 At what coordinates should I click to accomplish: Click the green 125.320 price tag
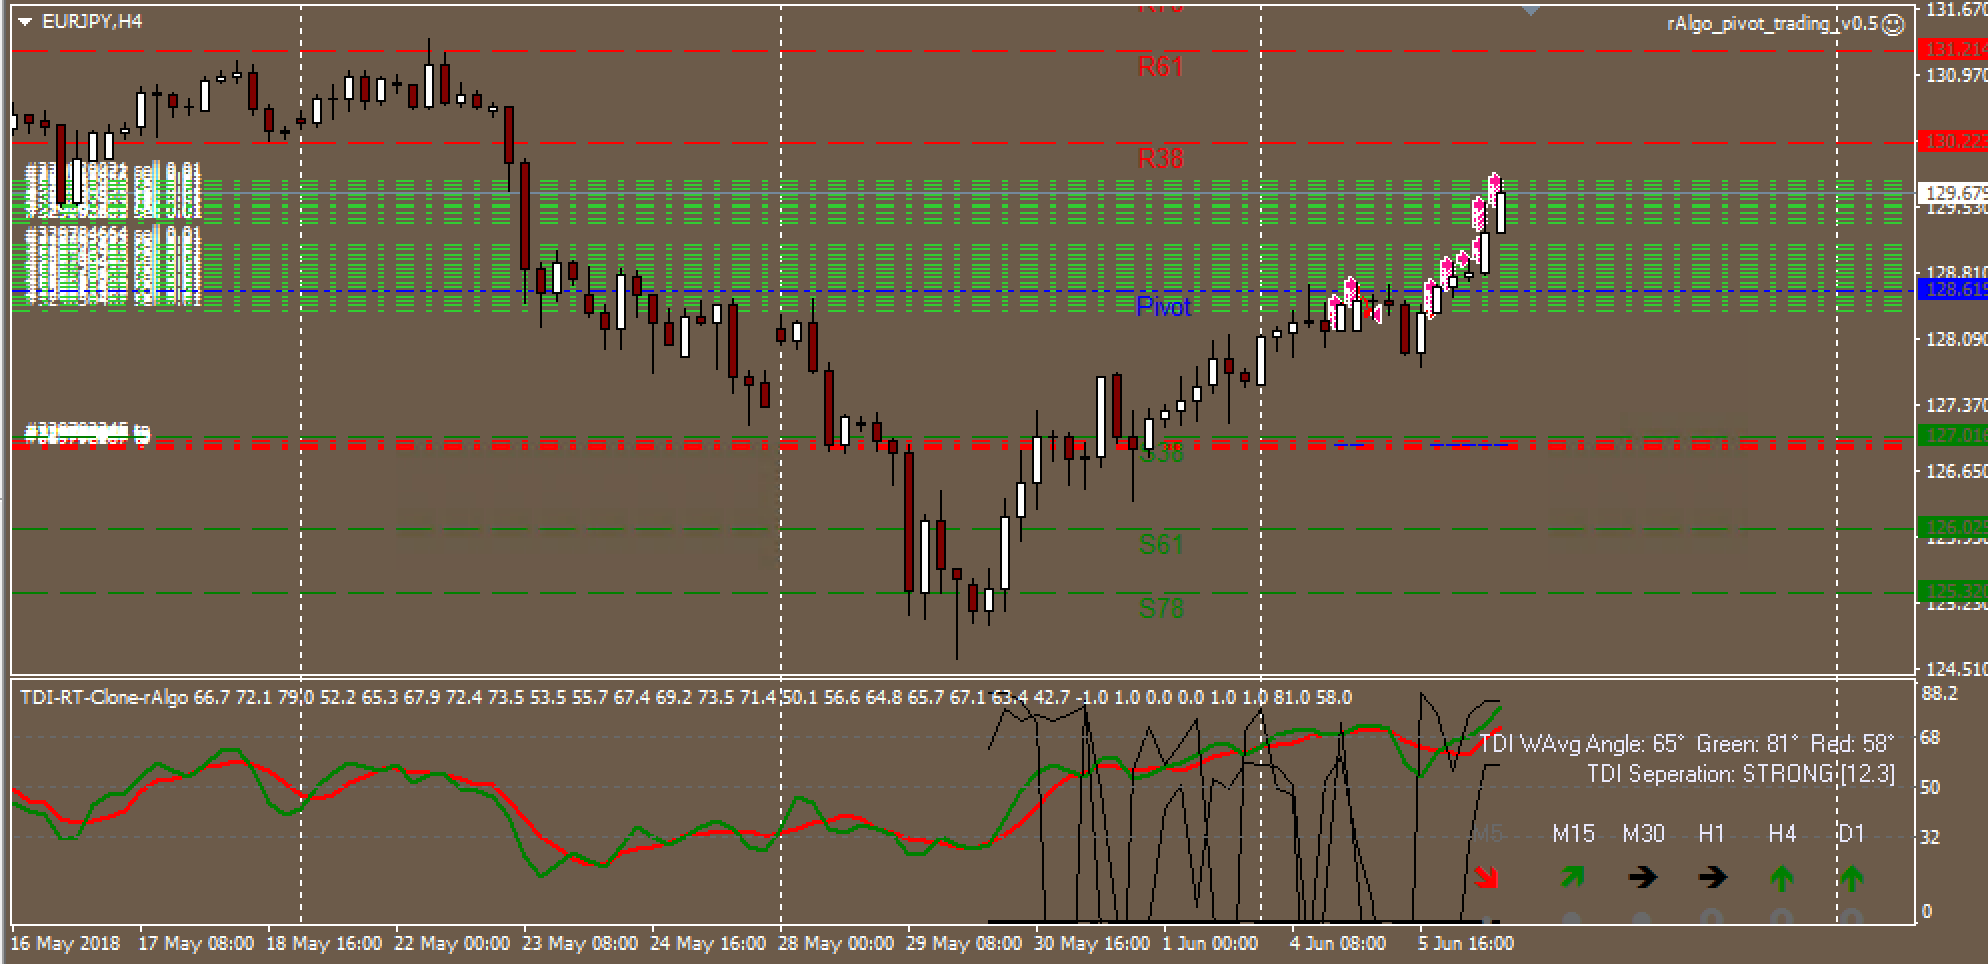[1954, 591]
